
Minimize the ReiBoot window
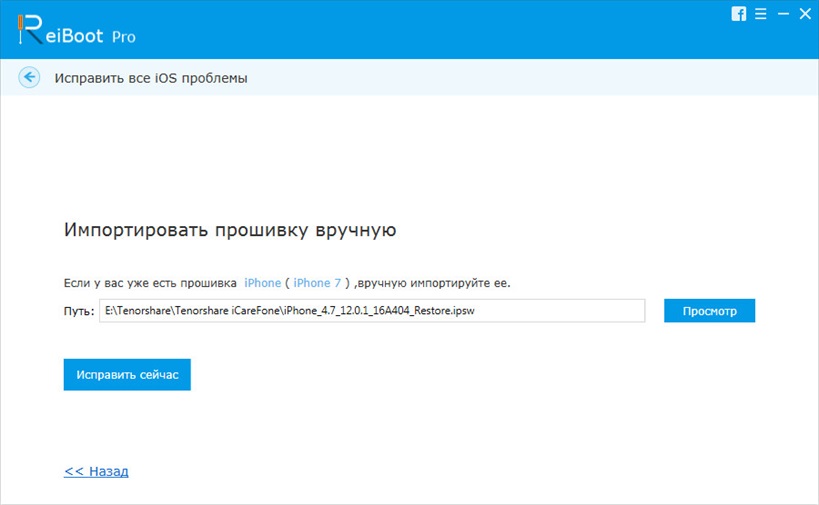[x=781, y=14]
